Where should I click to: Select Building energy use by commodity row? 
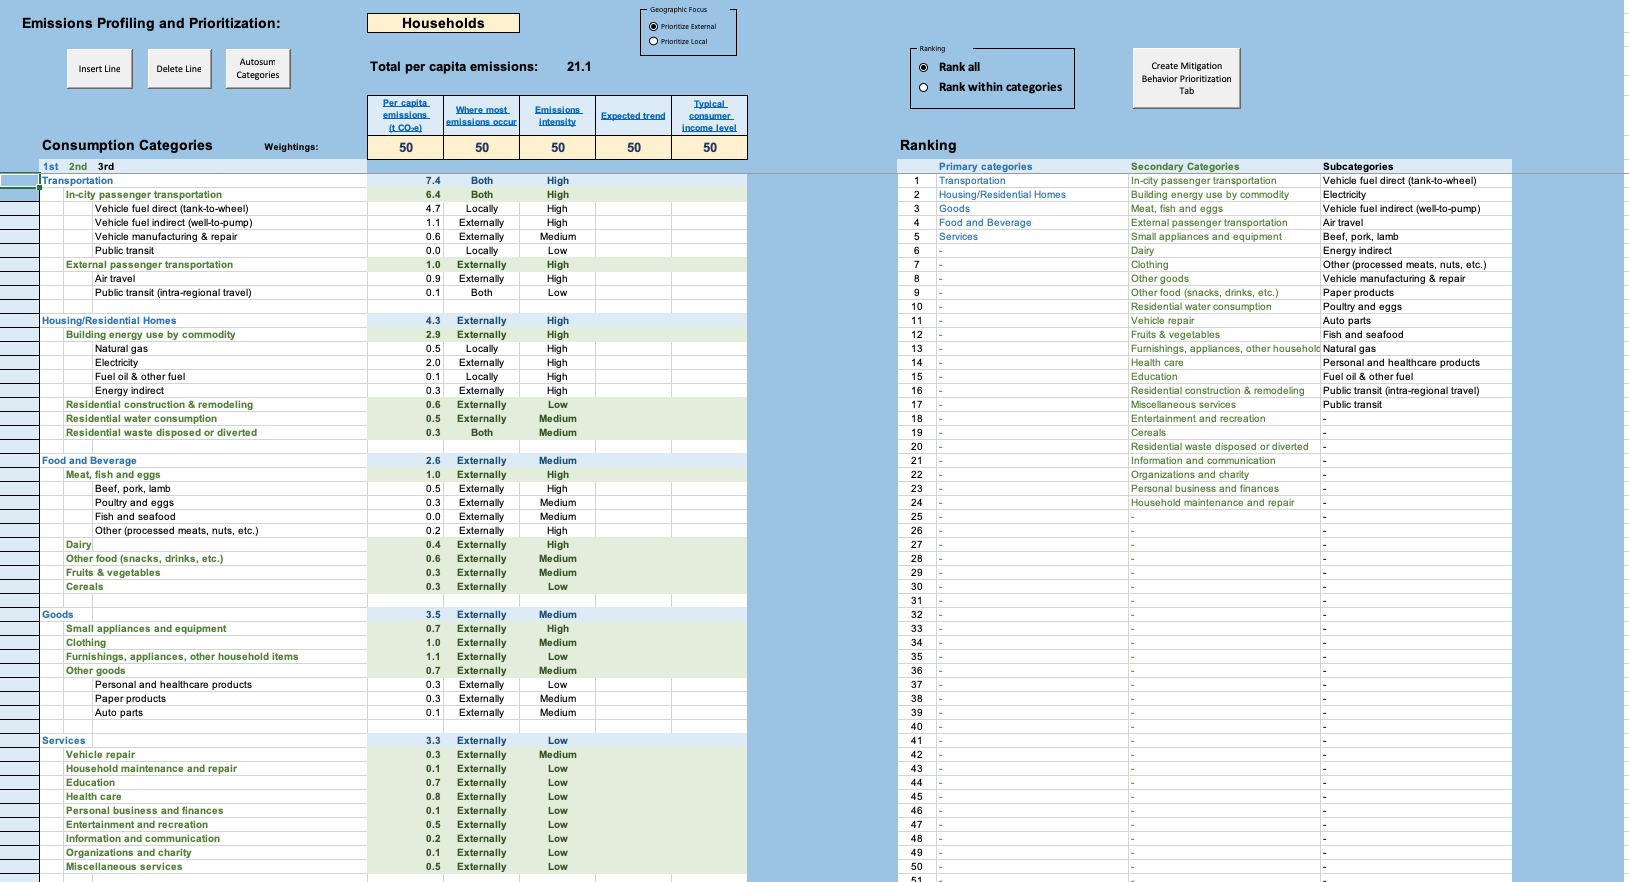coord(393,335)
